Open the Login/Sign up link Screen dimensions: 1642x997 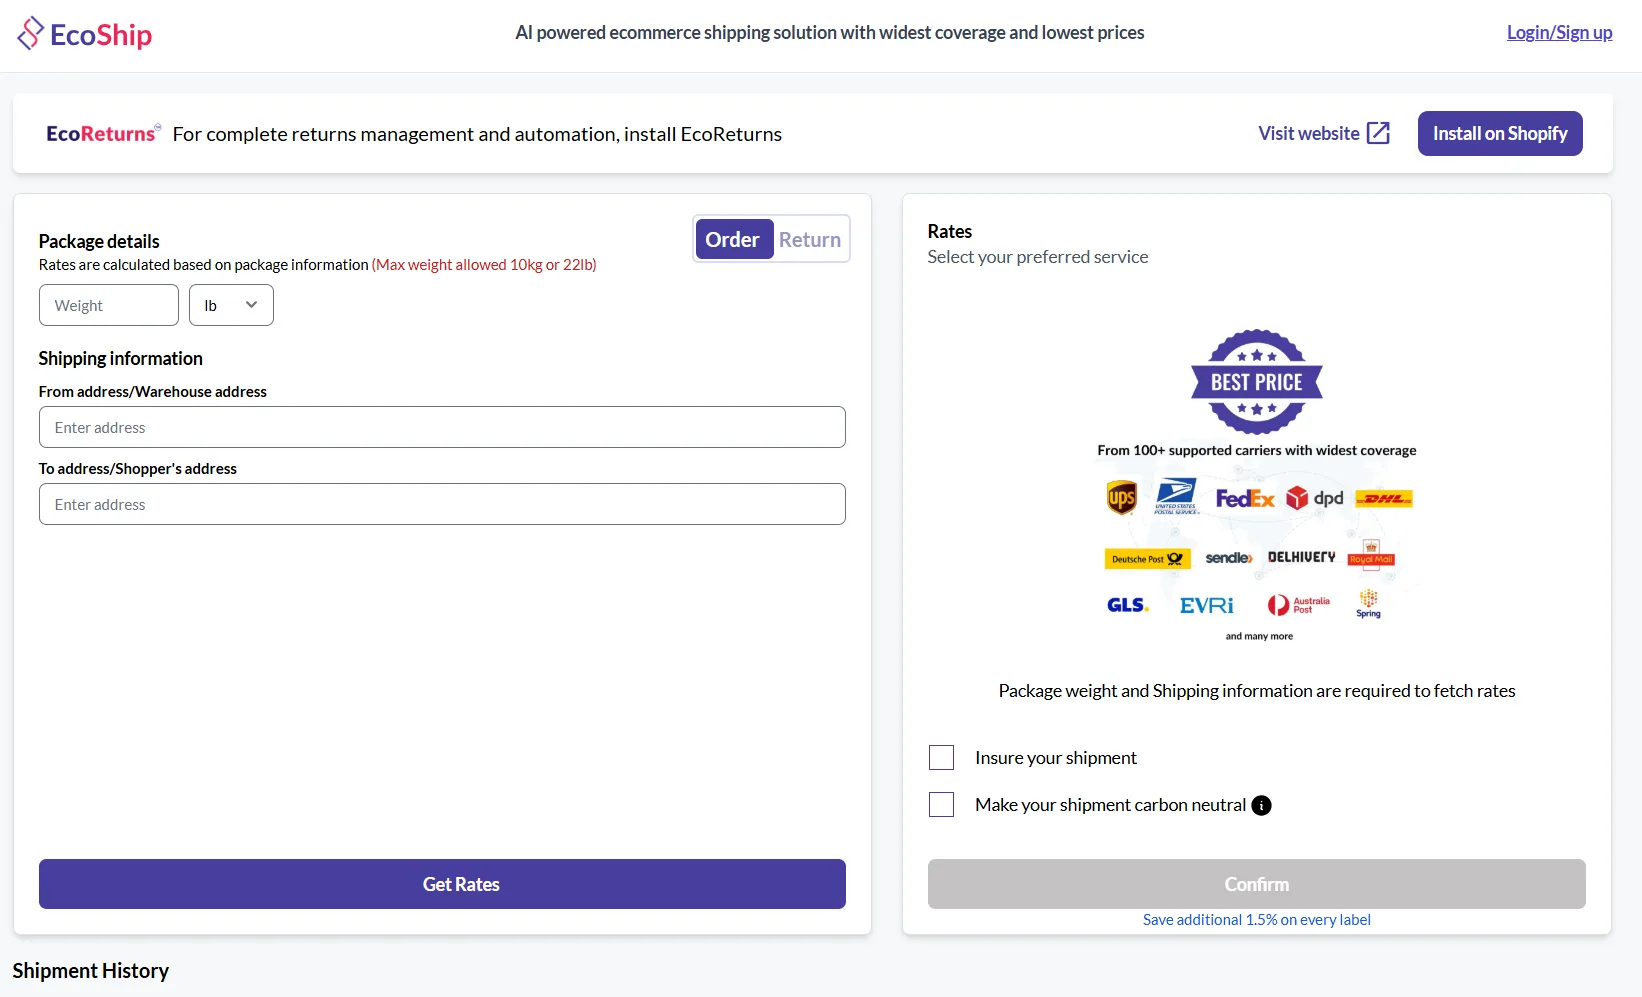[x=1559, y=32]
